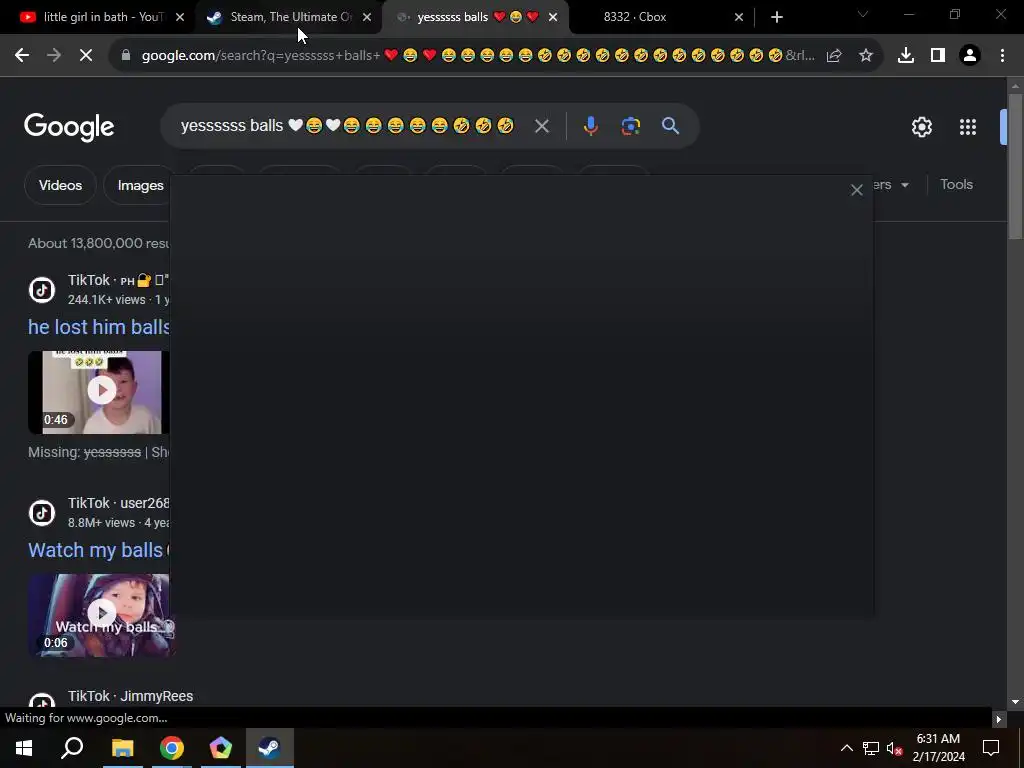Click the About 13,800,000 results text
Image resolution: width=1024 pixels, height=768 pixels.
(x=99, y=243)
